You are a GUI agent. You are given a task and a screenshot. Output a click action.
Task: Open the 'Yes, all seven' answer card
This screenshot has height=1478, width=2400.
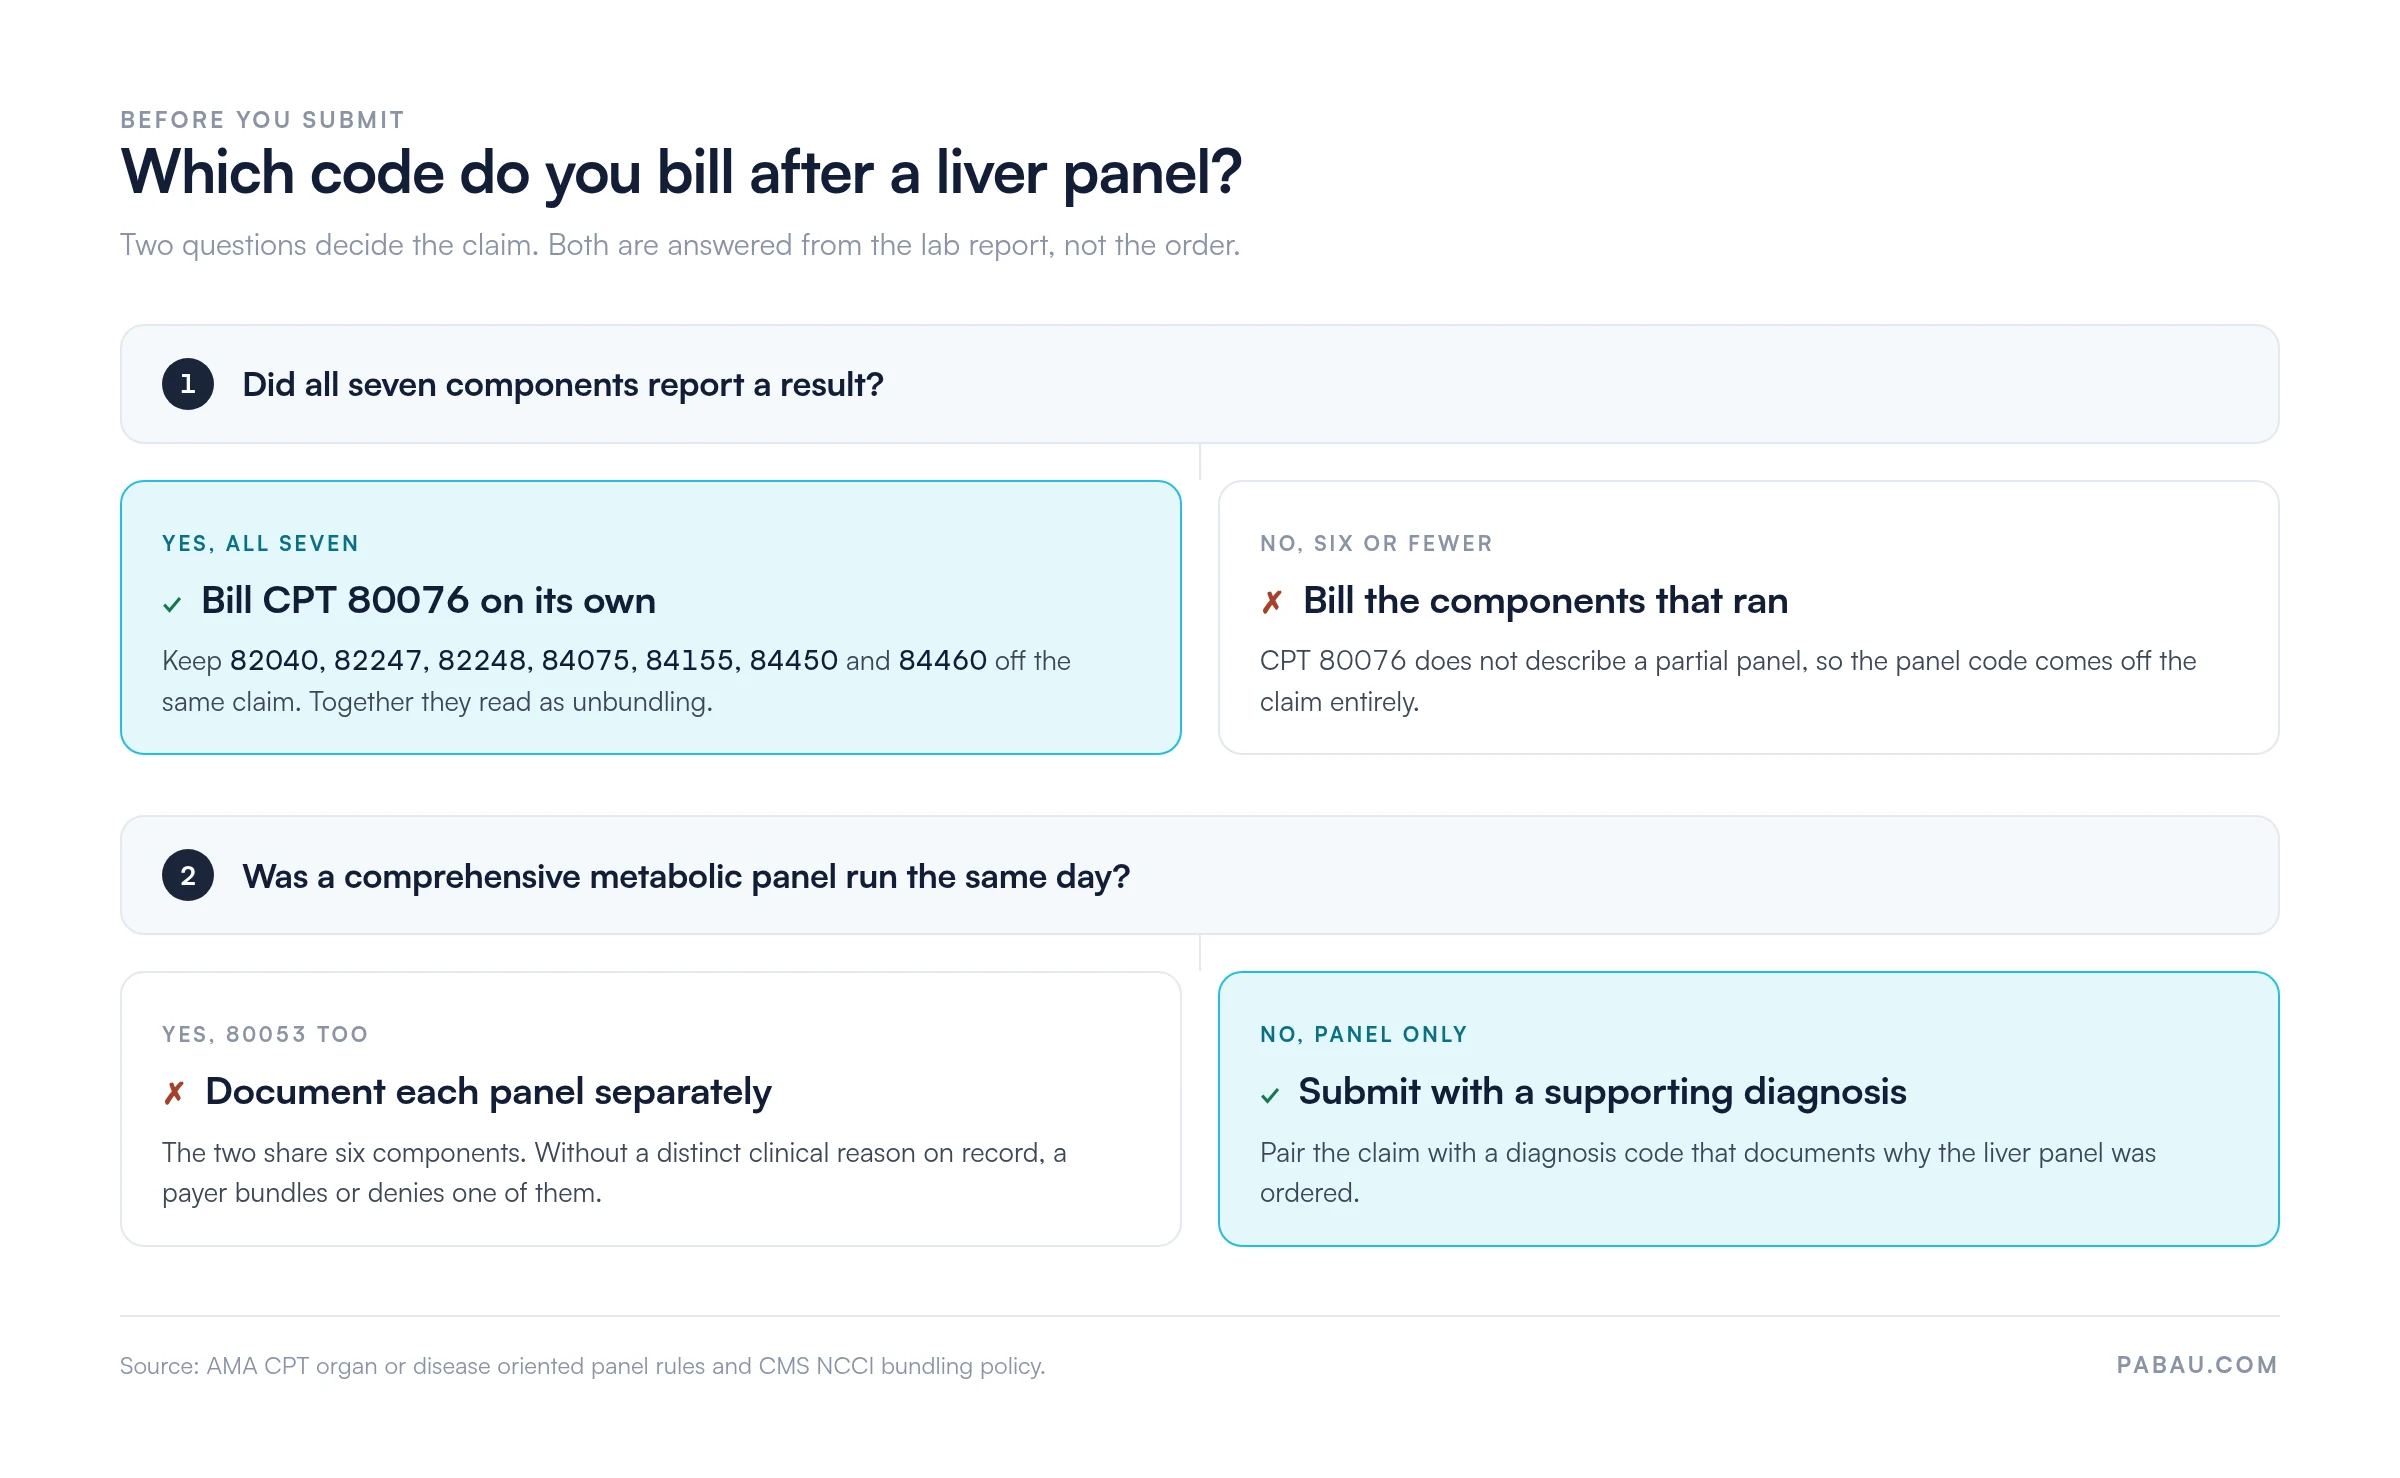651,617
